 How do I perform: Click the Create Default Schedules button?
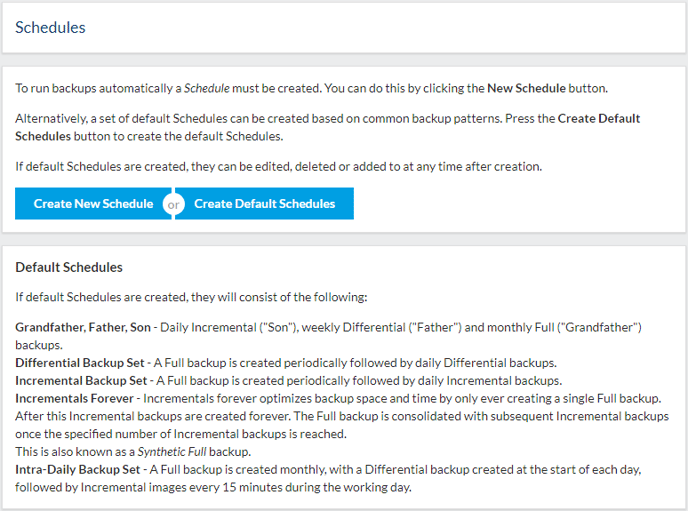tap(265, 204)
